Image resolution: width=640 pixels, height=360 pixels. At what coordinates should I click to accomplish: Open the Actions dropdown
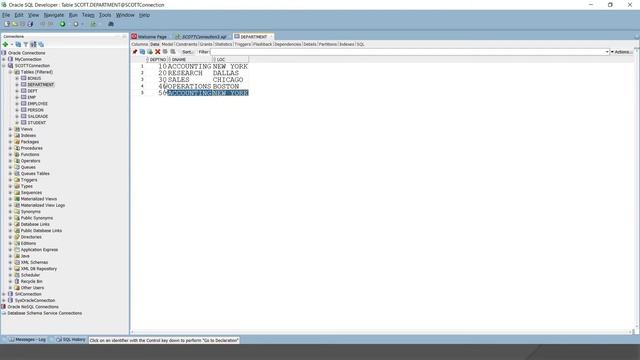pos(621,52)
